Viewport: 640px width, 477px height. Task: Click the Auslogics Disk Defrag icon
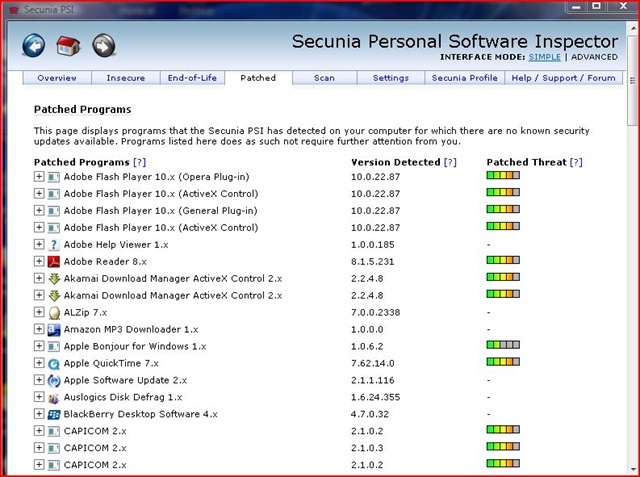53,397
